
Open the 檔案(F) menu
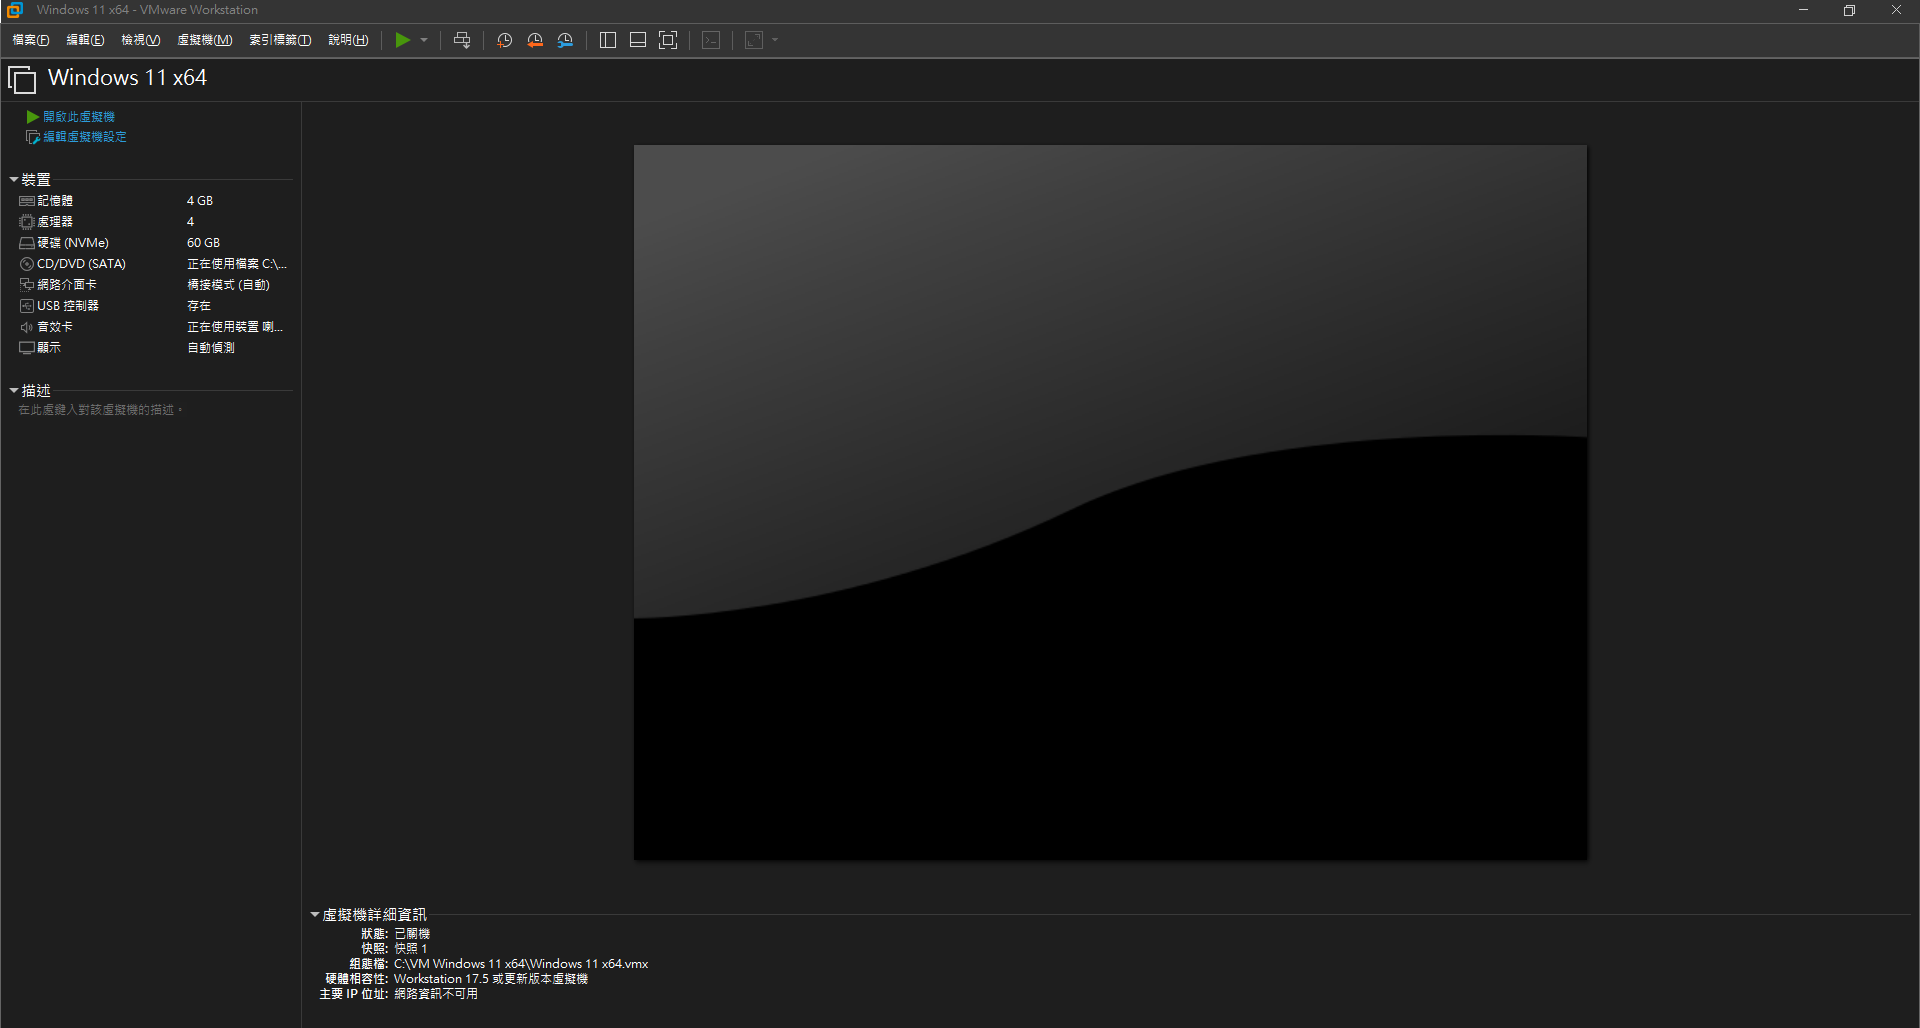(31, 40)
